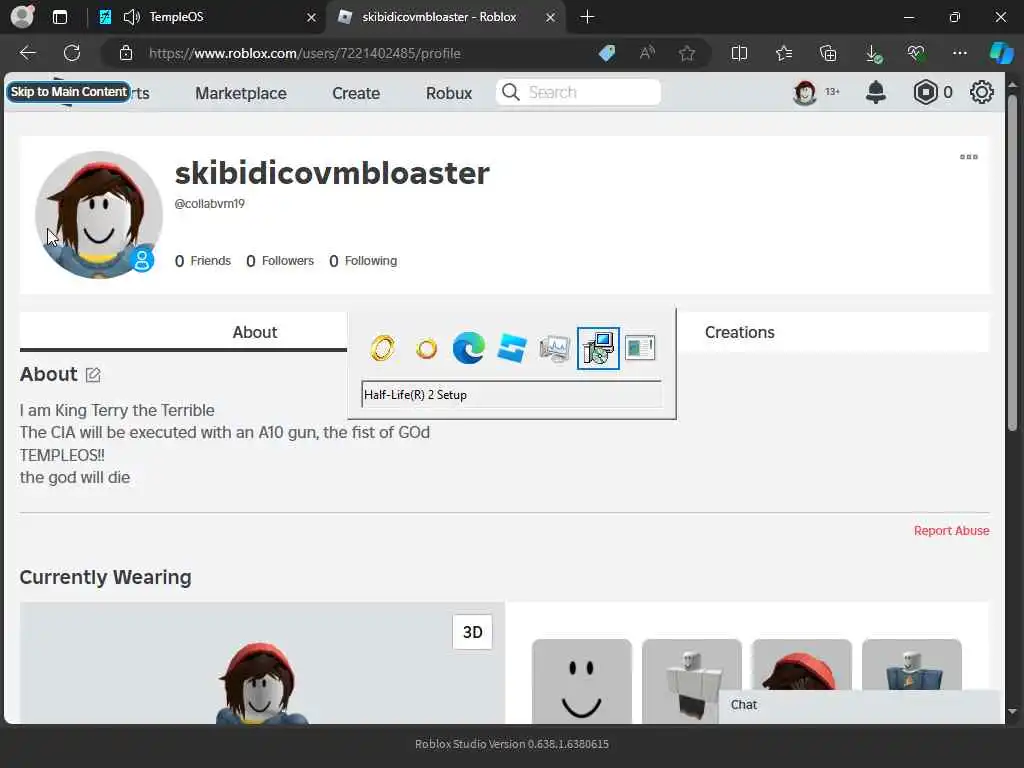Select the small orange ring icon in switcher
The width and height of the screenshot is (1024, 768).
click(x=426, y=349)
